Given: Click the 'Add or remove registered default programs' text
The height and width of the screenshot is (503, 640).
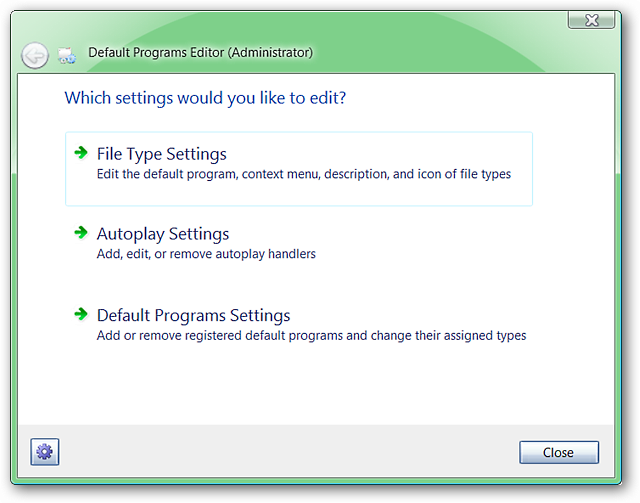Looking at the screenshot, I should (311, 335).
